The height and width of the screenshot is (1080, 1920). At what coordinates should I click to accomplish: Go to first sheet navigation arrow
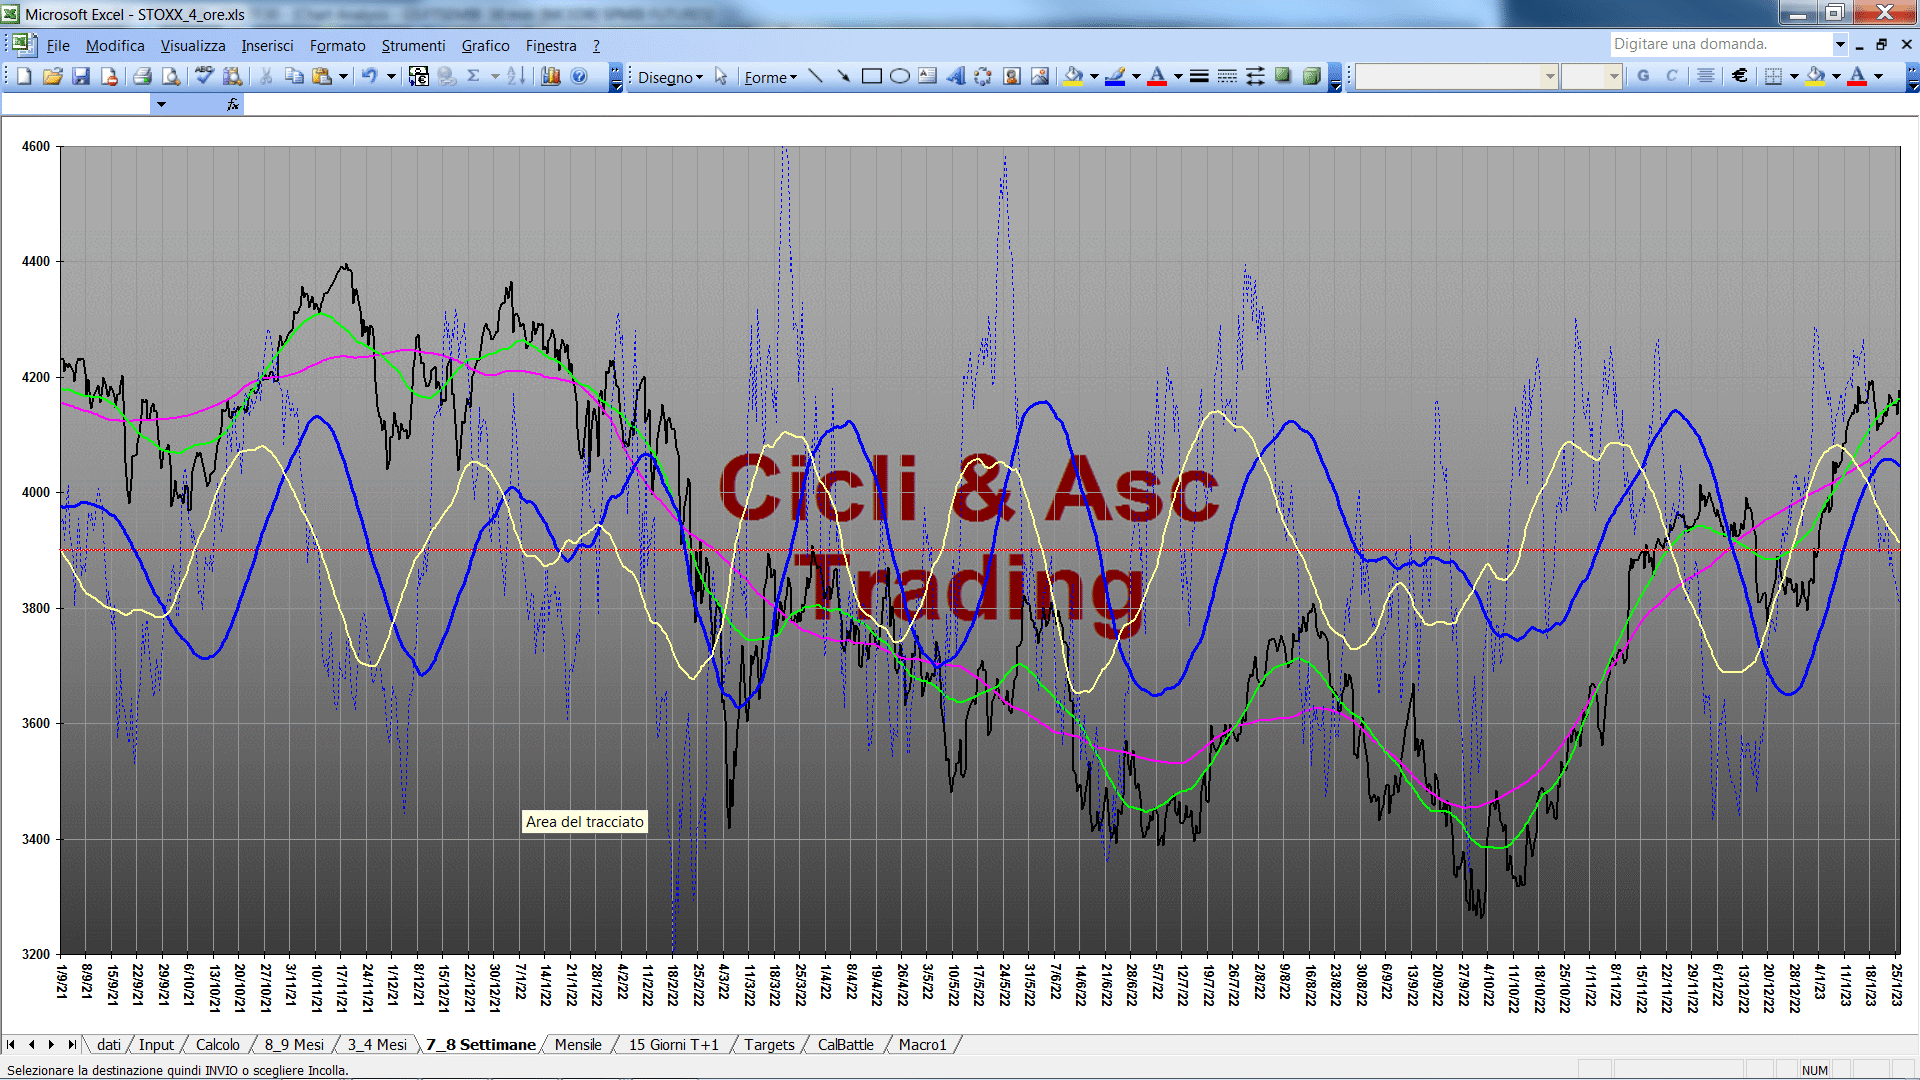(x=11, y=1044)
